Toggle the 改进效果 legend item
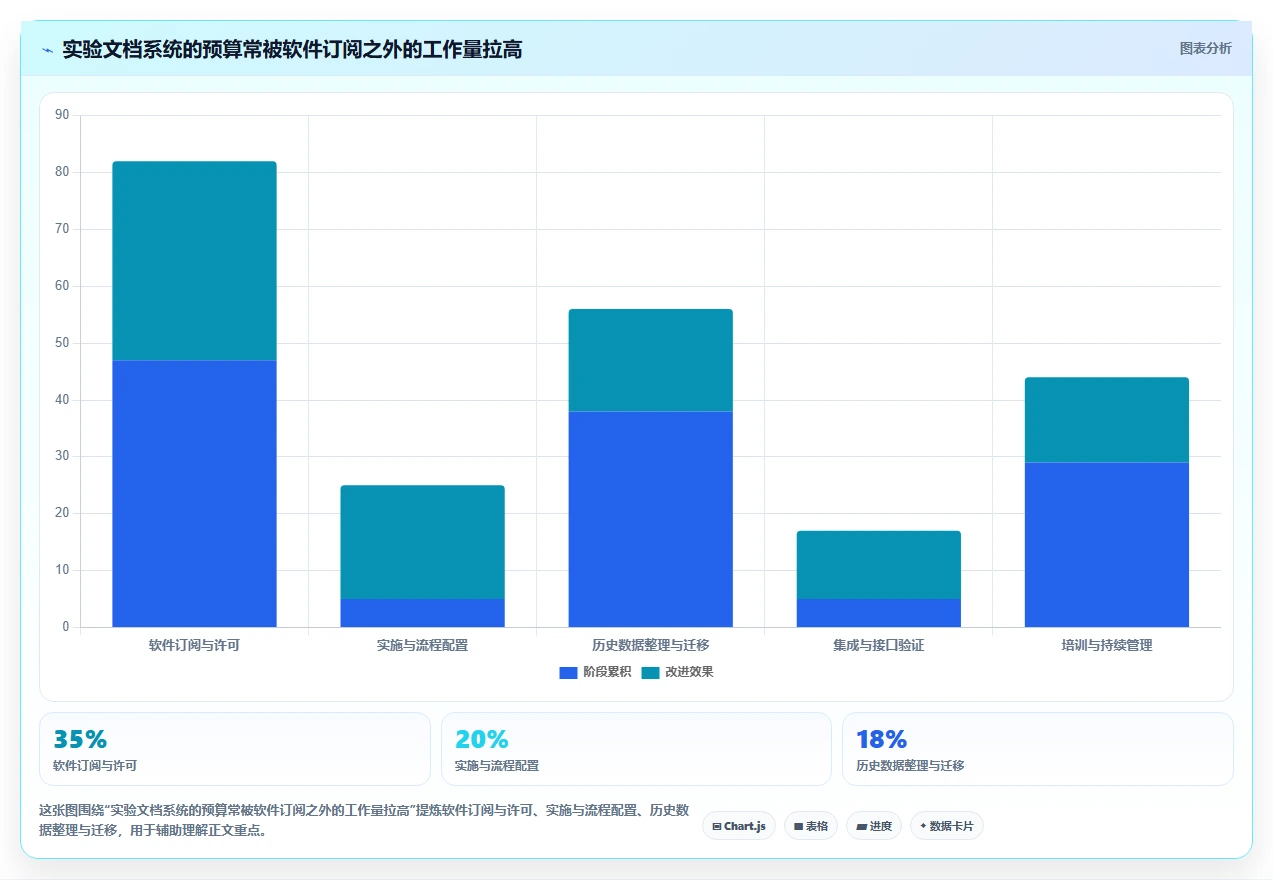Viewport: 1273px width, 880px height. [x=677, y=672]
